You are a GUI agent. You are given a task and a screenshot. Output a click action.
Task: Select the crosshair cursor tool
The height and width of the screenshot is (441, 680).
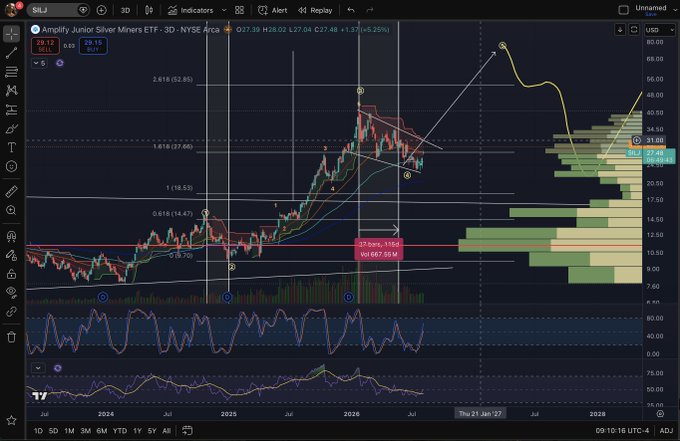point(12,34)
